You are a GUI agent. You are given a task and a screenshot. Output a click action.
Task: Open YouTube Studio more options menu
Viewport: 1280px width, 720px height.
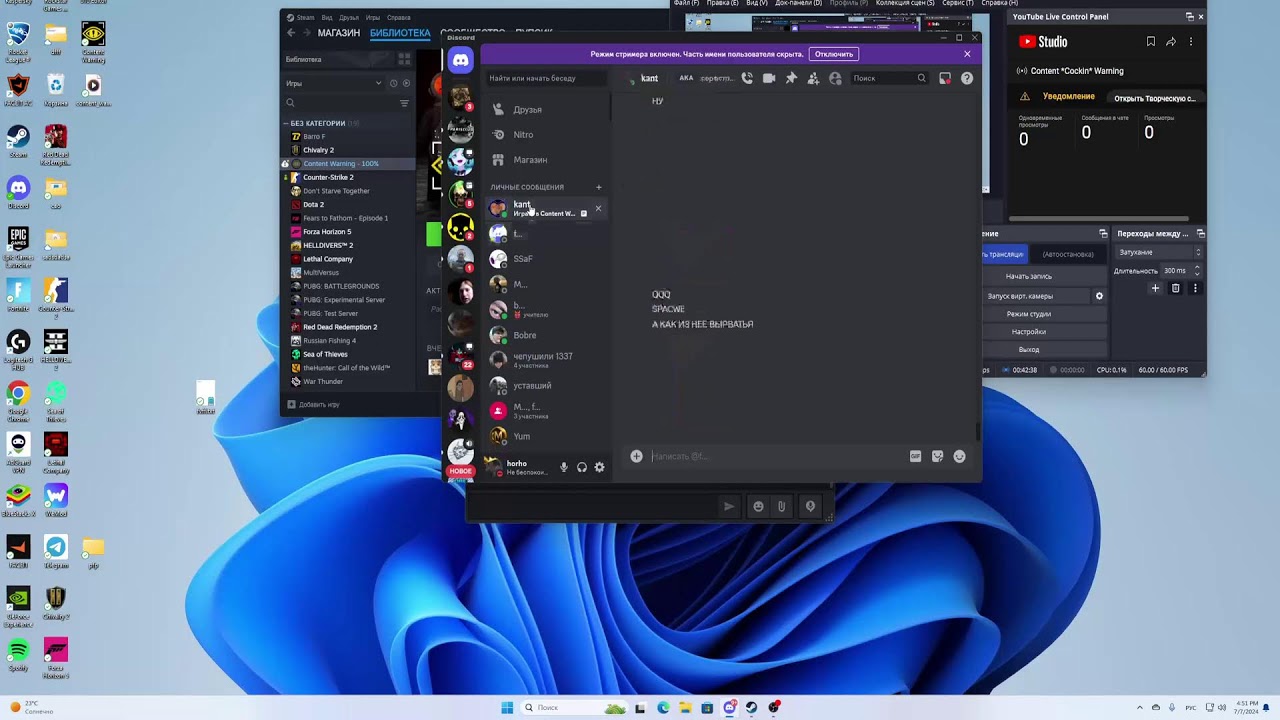1191,42
